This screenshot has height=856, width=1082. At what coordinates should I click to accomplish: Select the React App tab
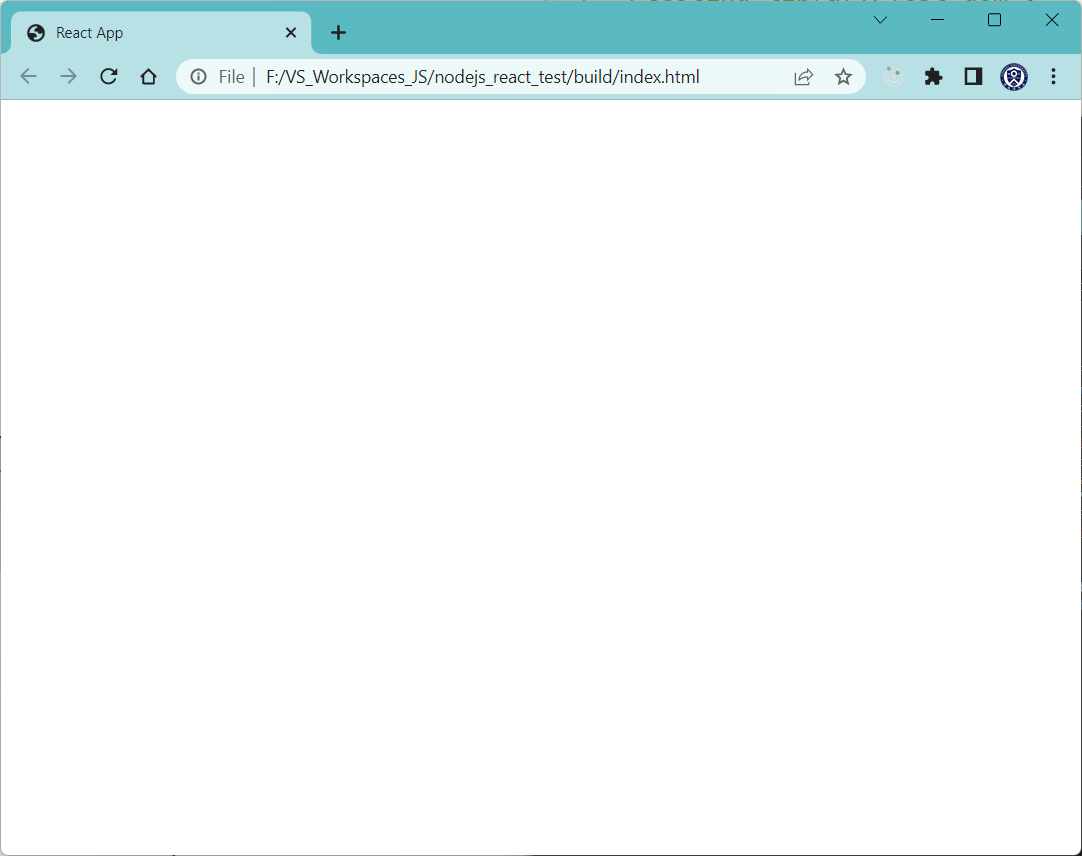coord(160,32)
